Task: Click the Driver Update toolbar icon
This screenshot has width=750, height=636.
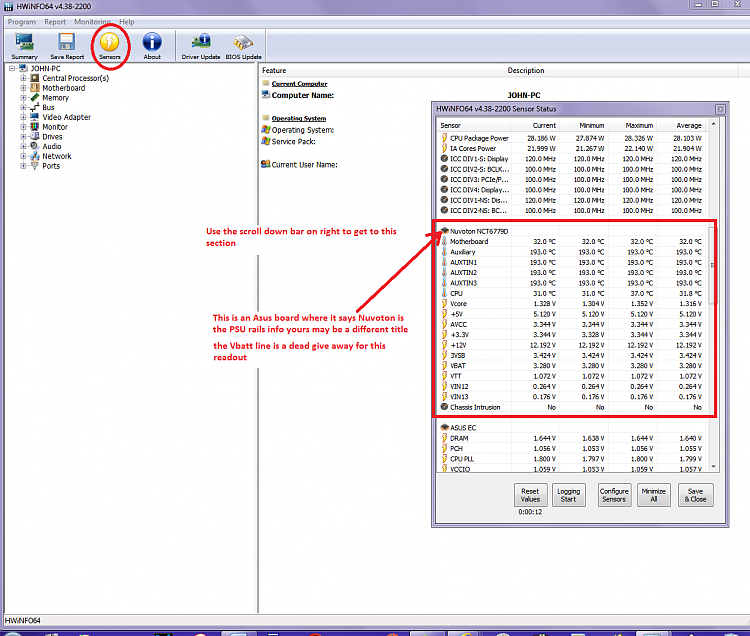Action: point(201,42)
